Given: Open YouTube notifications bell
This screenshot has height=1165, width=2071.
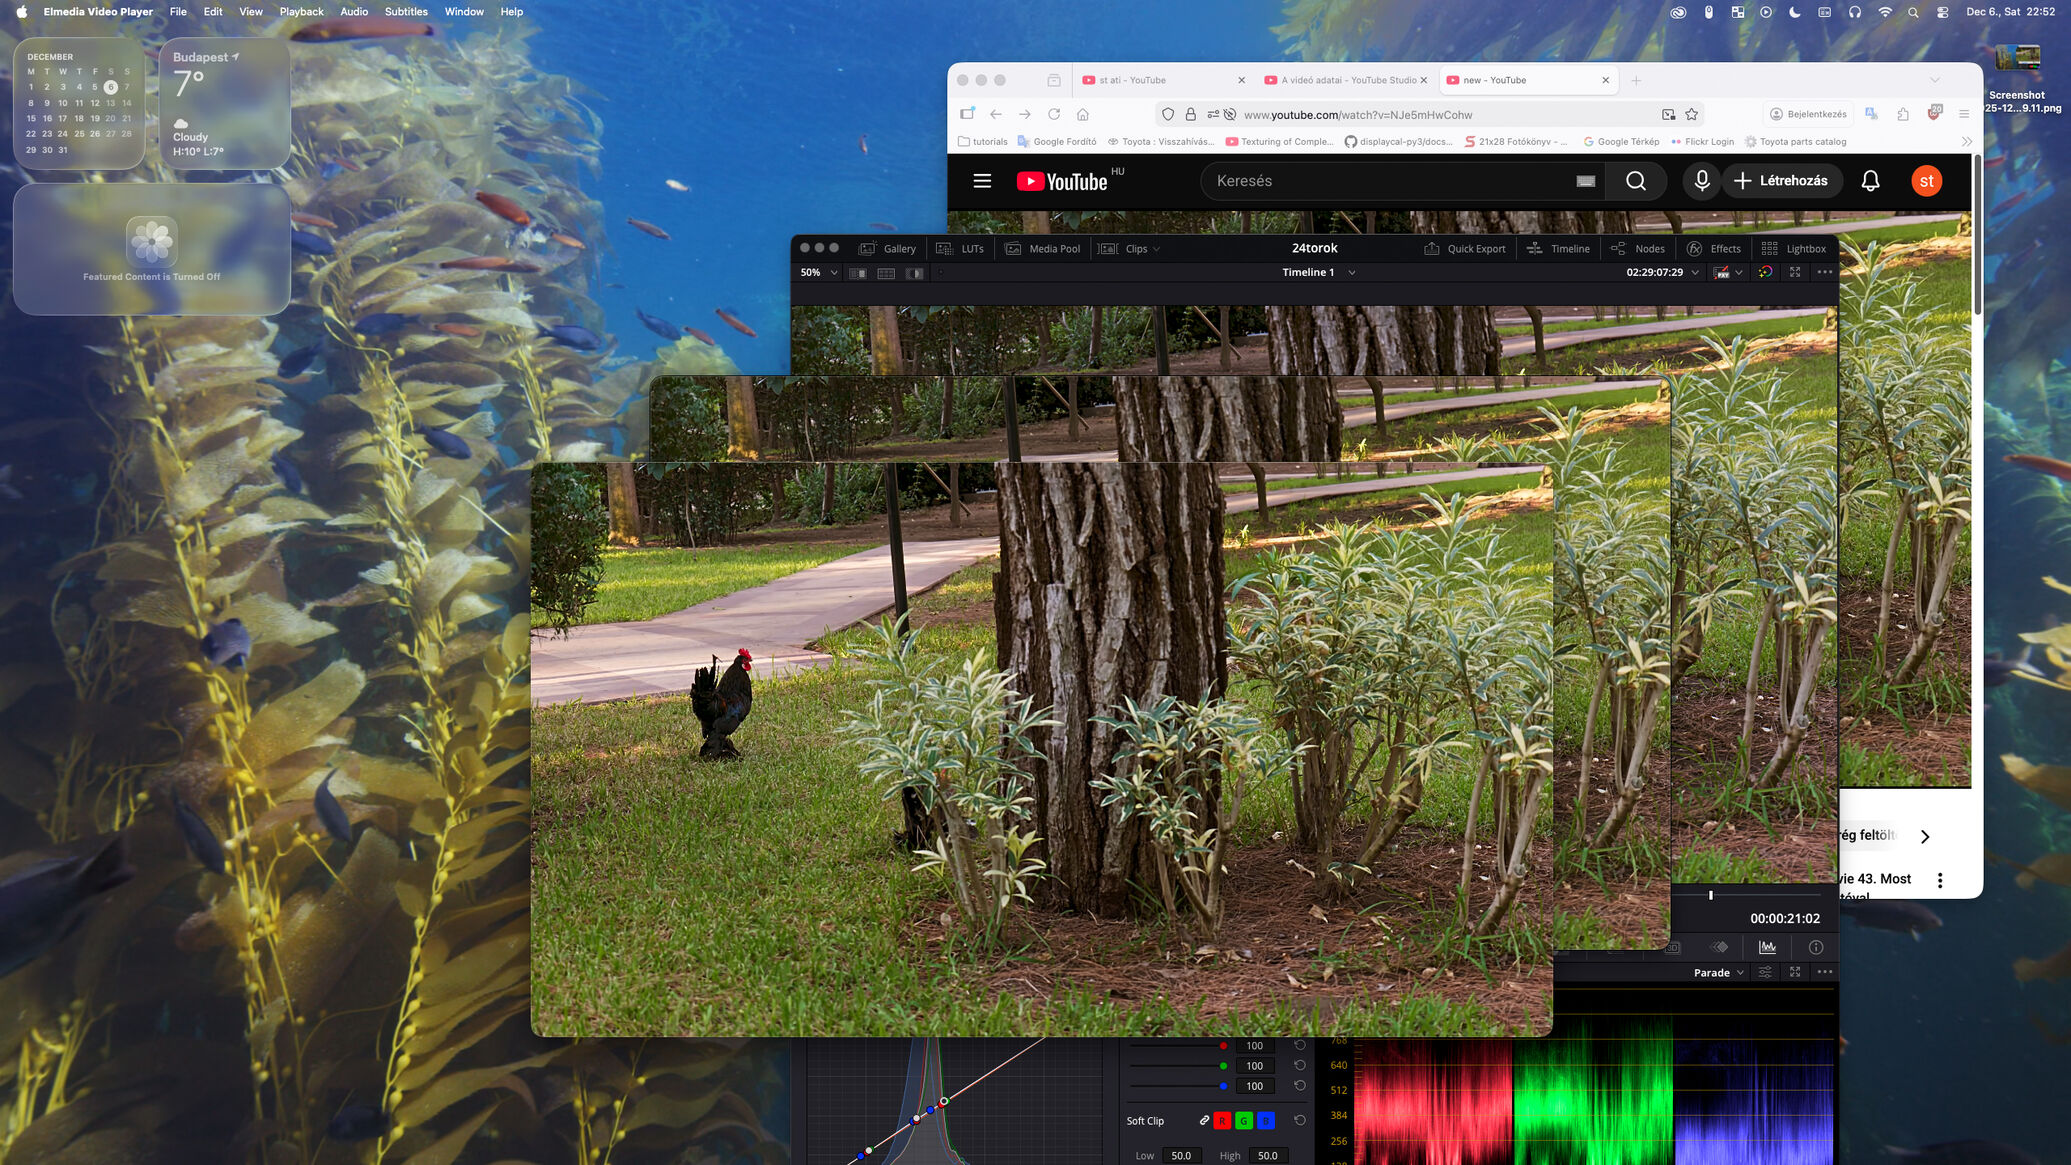Looking at the screenshot, I should click(1870, 181).
